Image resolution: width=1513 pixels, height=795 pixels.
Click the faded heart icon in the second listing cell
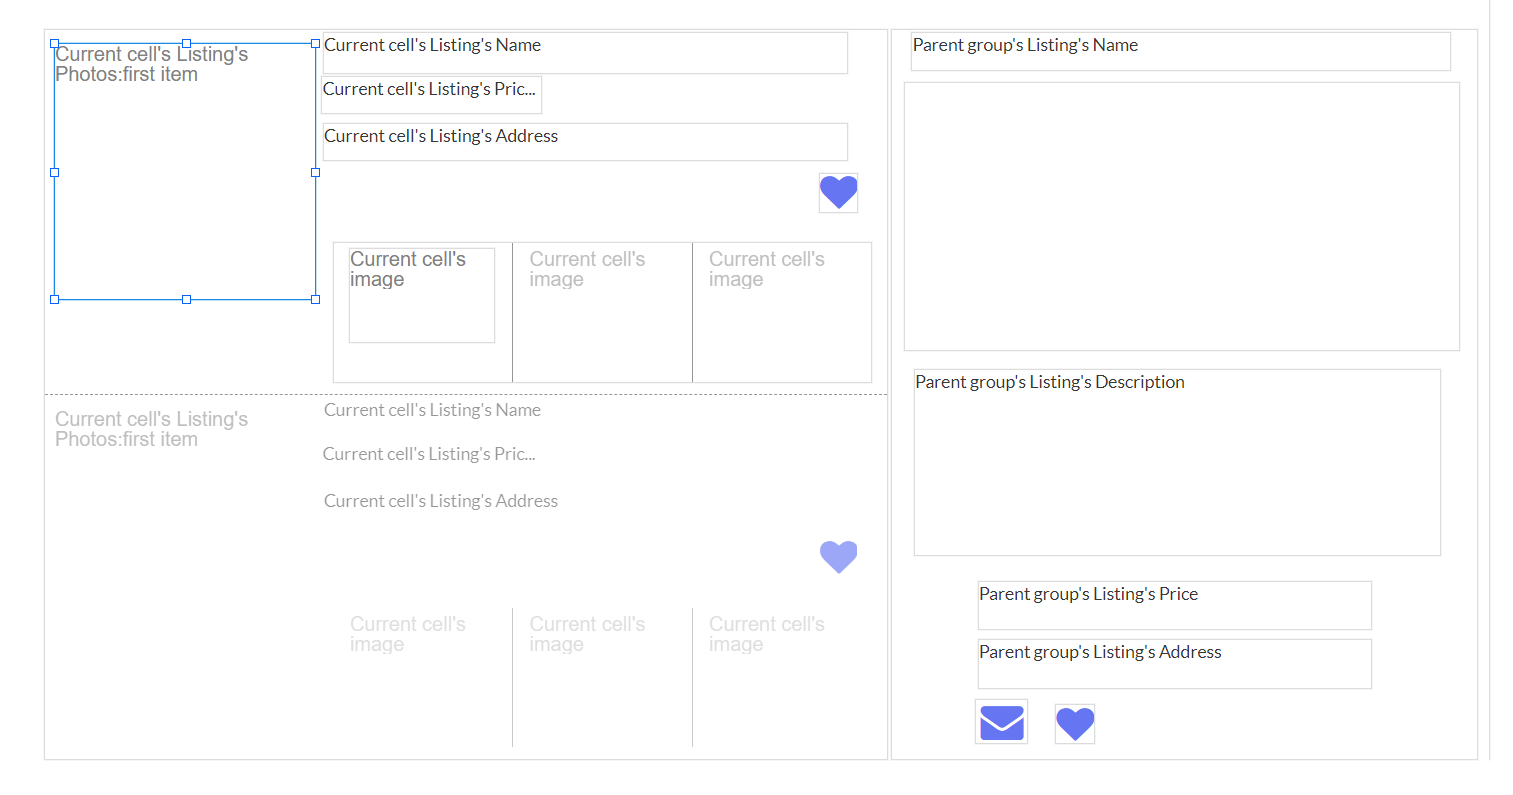tap(838, 556)
